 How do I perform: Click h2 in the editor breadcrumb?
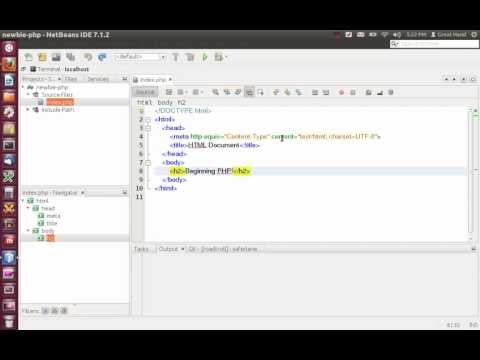tap(181, 103)
